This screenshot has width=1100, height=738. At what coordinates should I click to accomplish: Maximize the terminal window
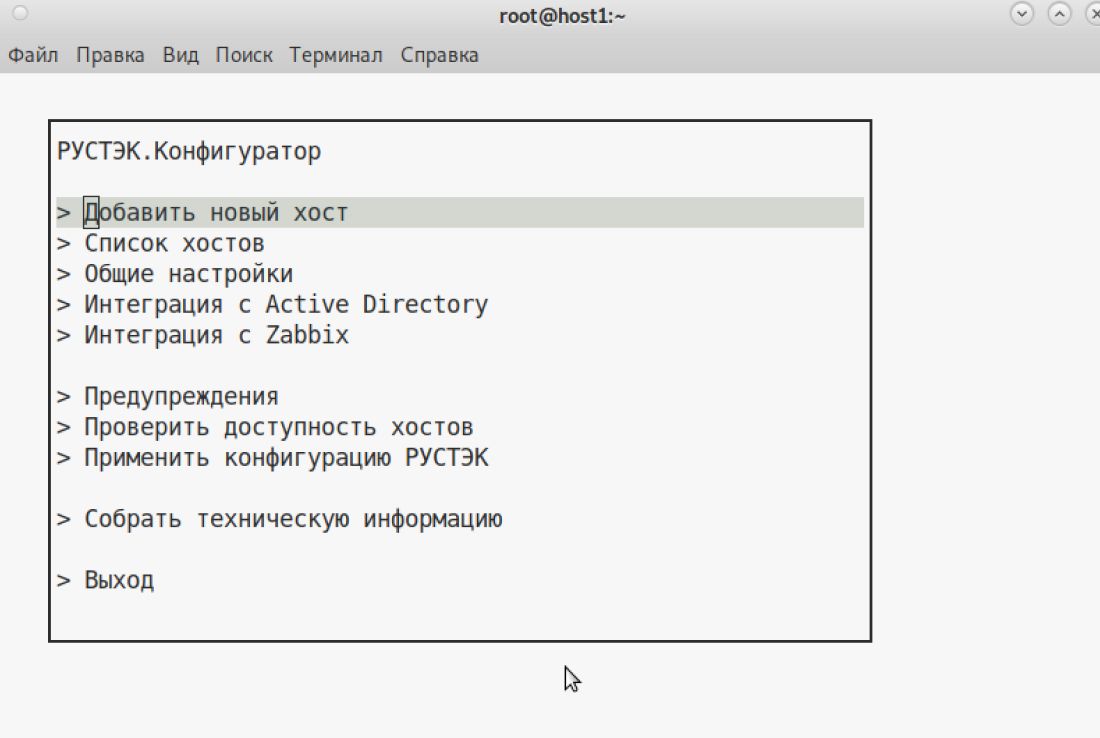pos(1059,14)
